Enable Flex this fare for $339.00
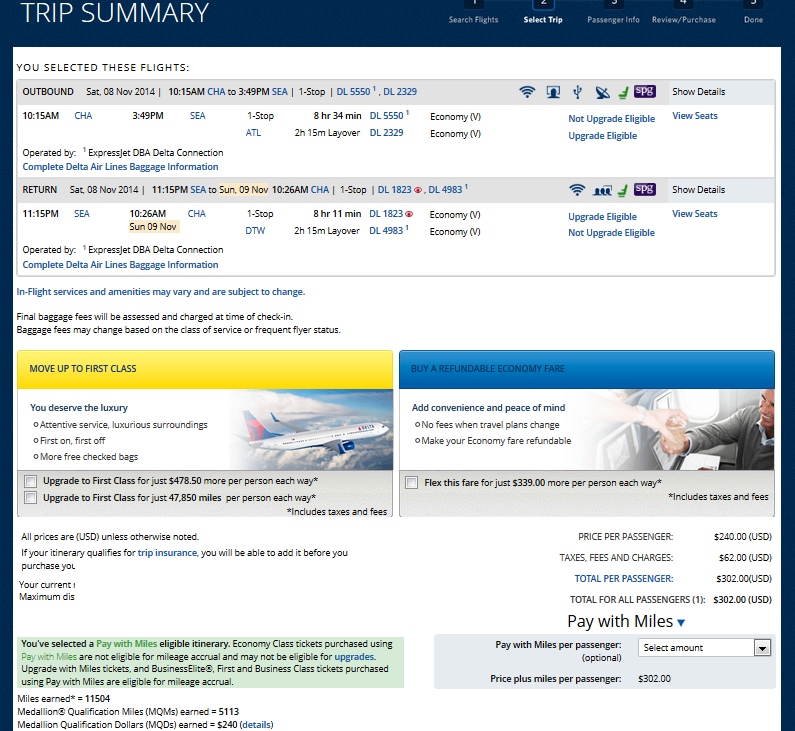Viewport: 795px width, 731px height. (412, 482)
